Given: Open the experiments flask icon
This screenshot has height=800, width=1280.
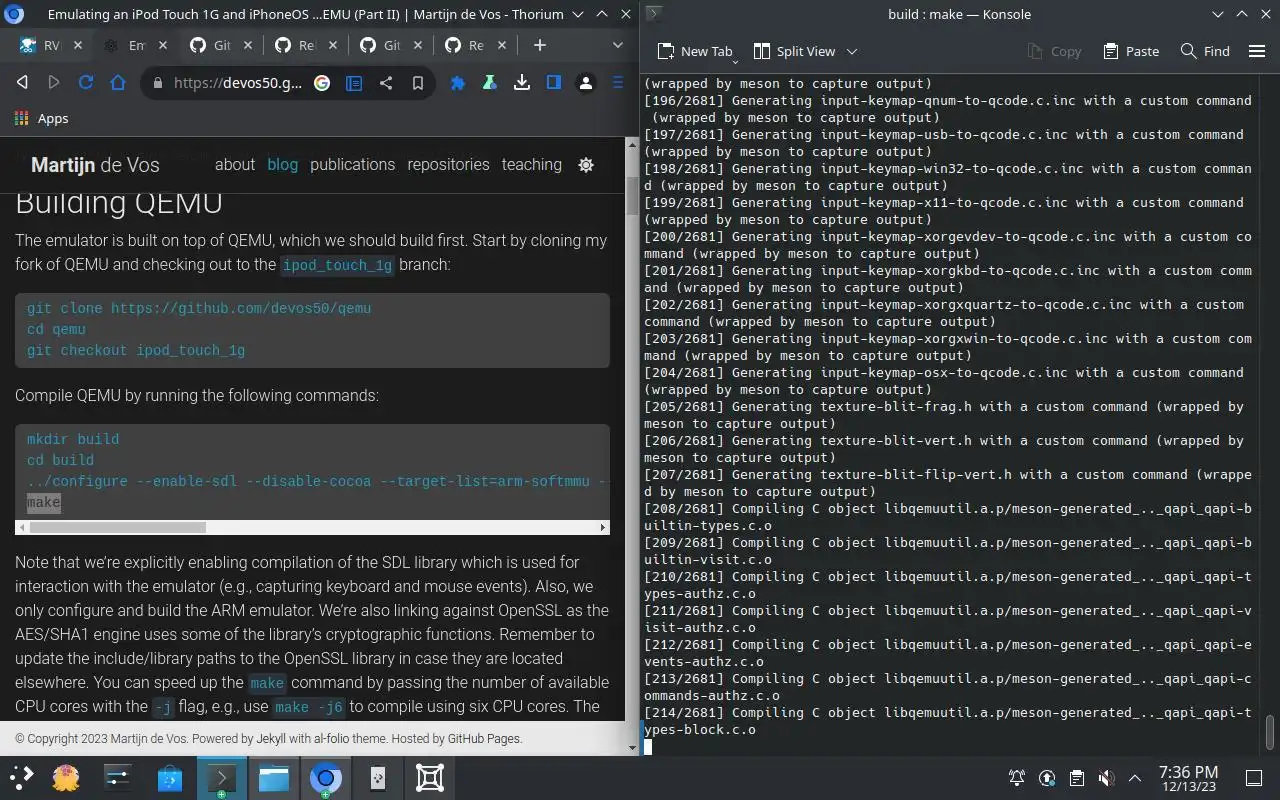Looking at the screenshot, I should click(x=490, y=83).
